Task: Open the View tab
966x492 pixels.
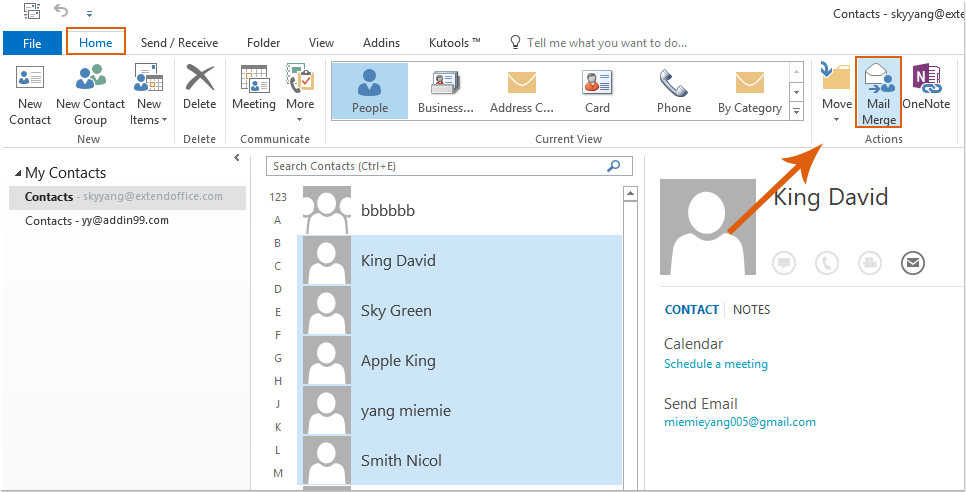Action: (x=321, y=42)
